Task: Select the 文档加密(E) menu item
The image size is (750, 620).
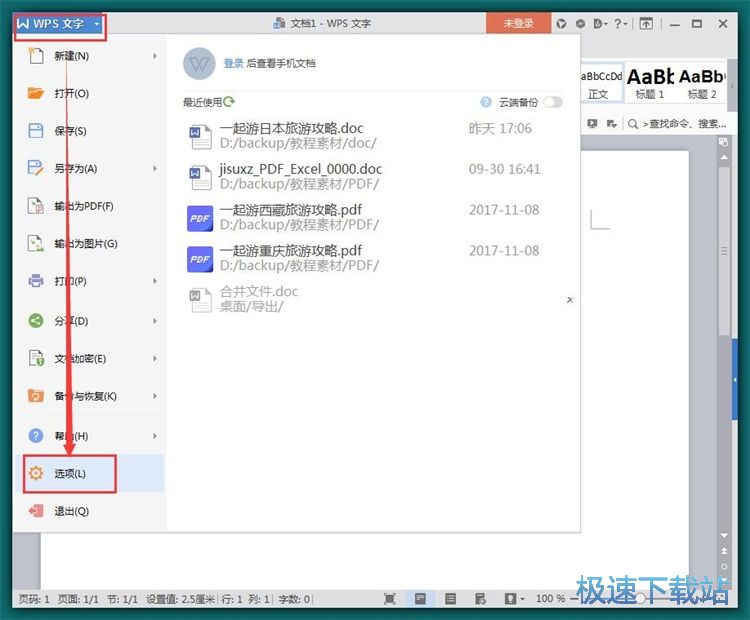Action: tap(91, 358)
